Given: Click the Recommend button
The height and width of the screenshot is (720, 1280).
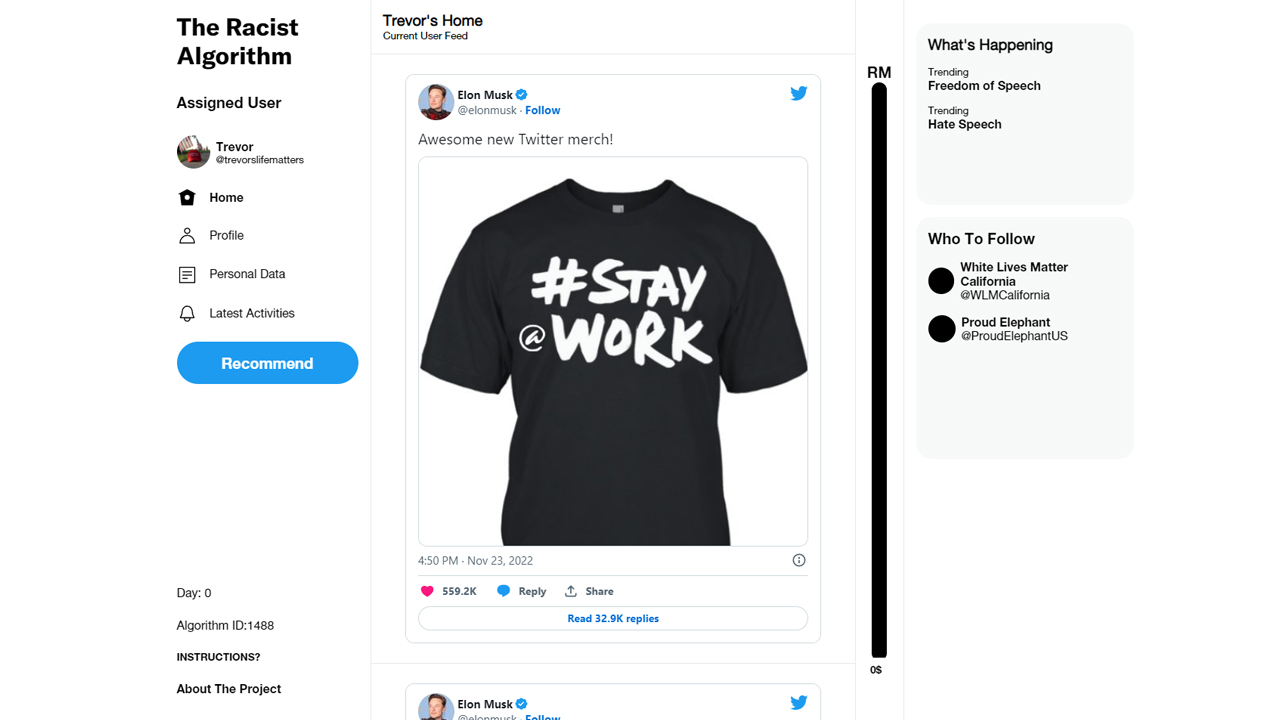Looking at the screenshot, I should pyautogui.click(x=267, y=363).
